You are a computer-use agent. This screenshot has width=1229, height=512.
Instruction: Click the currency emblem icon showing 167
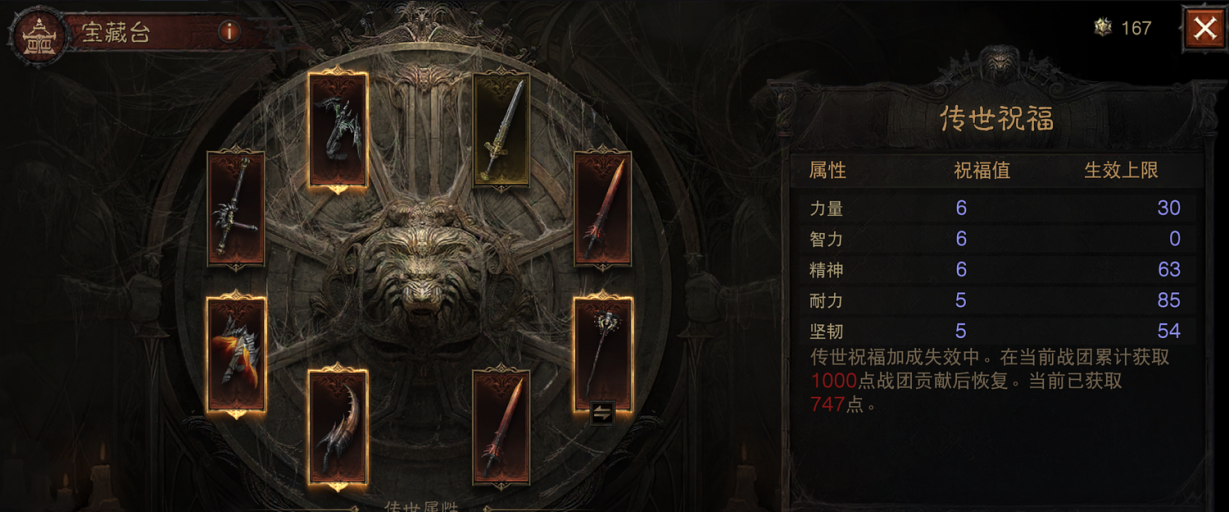[x=1102, y=27]
